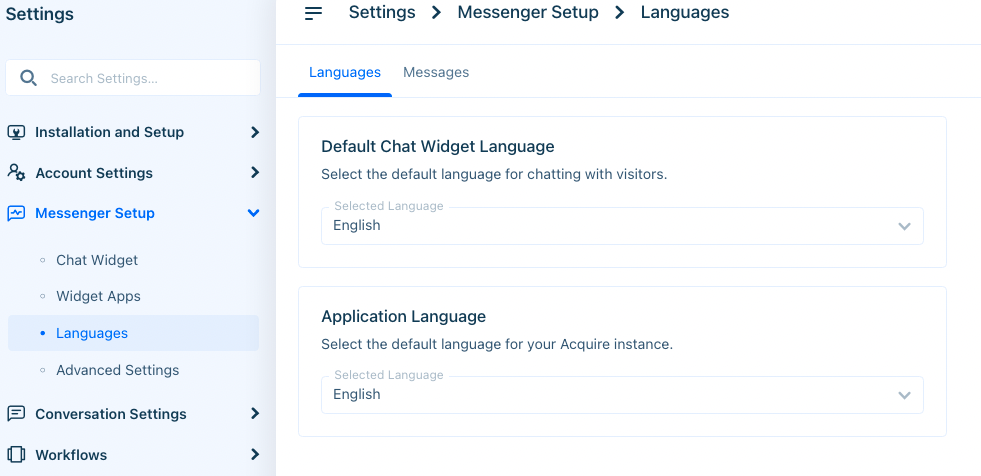Screen dimensions: 981x476
Task: Click the Conversation Settings speech bubble icon
Action: 16,413
